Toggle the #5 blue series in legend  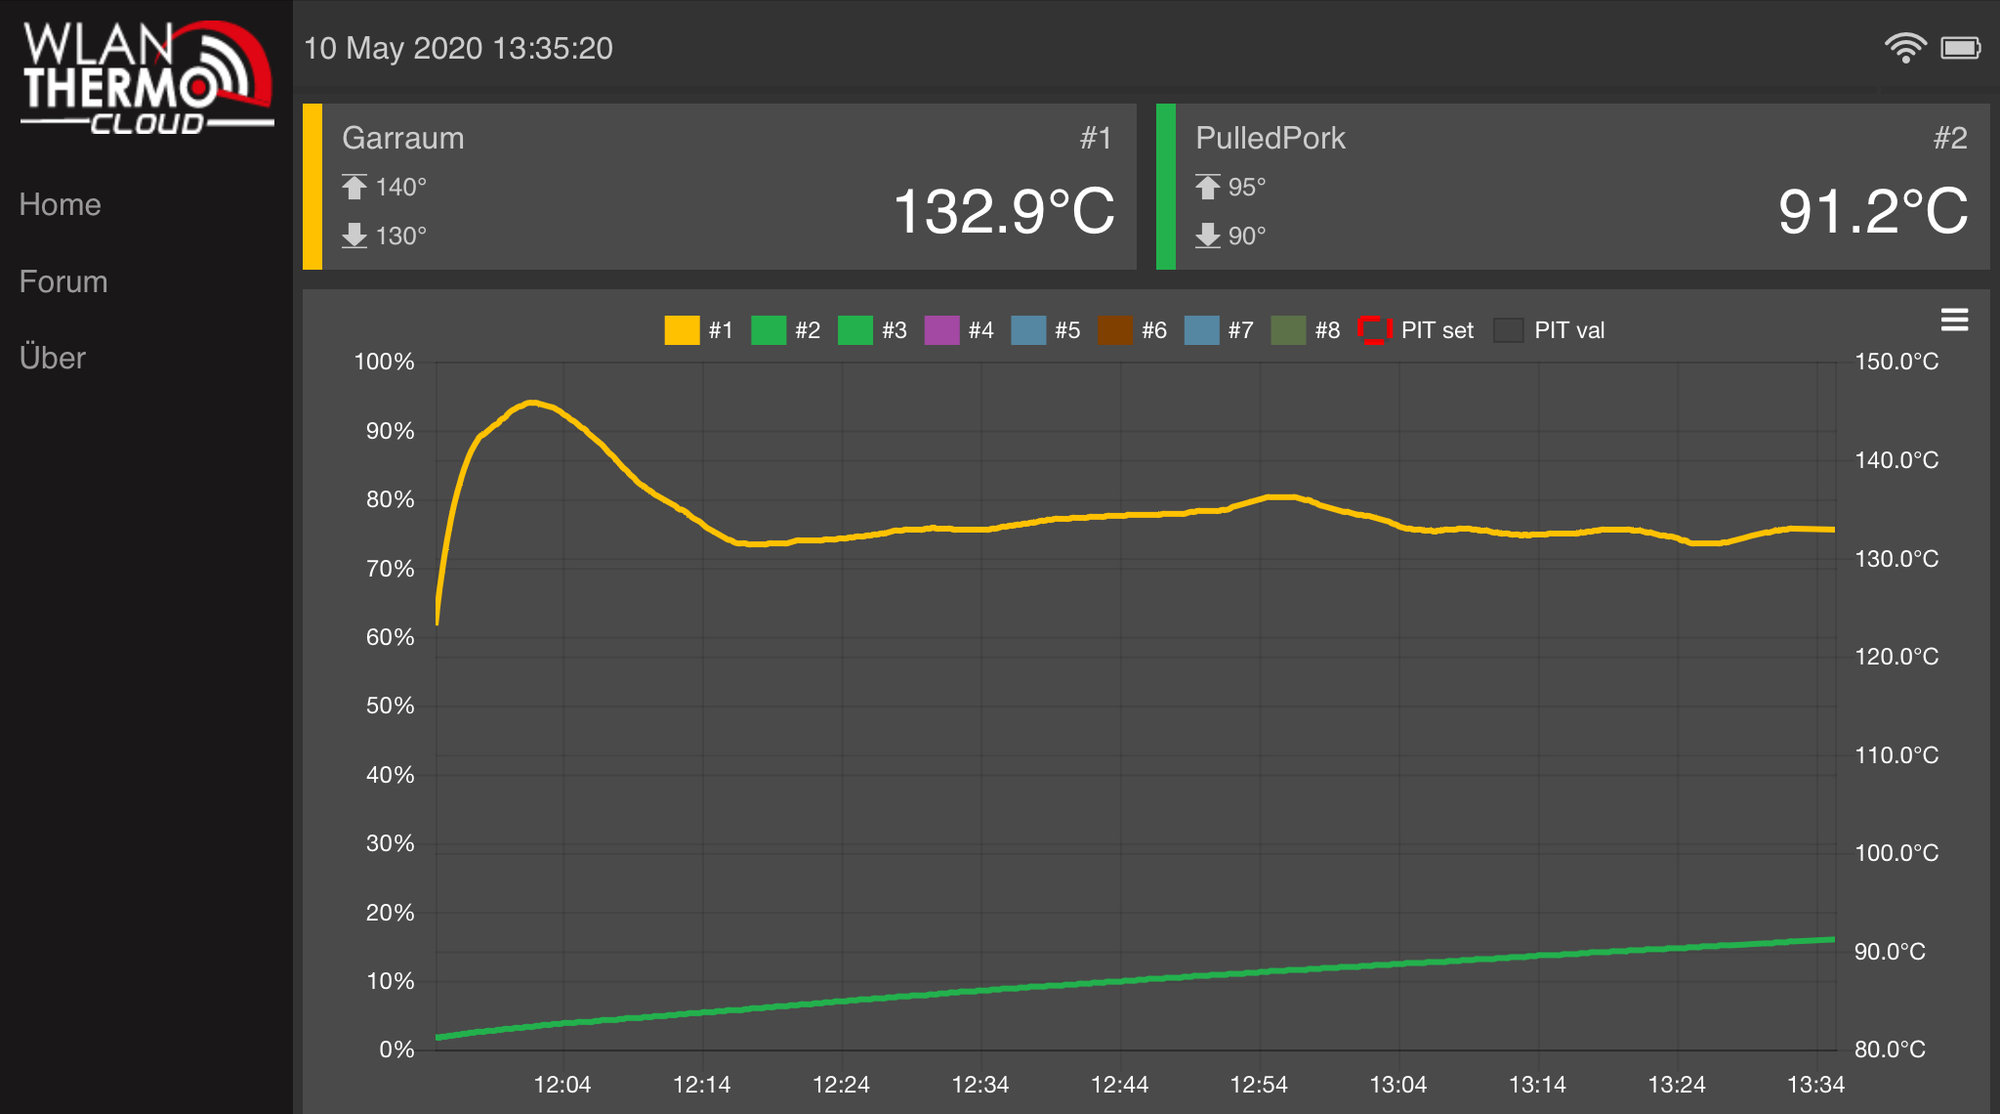1046,331
